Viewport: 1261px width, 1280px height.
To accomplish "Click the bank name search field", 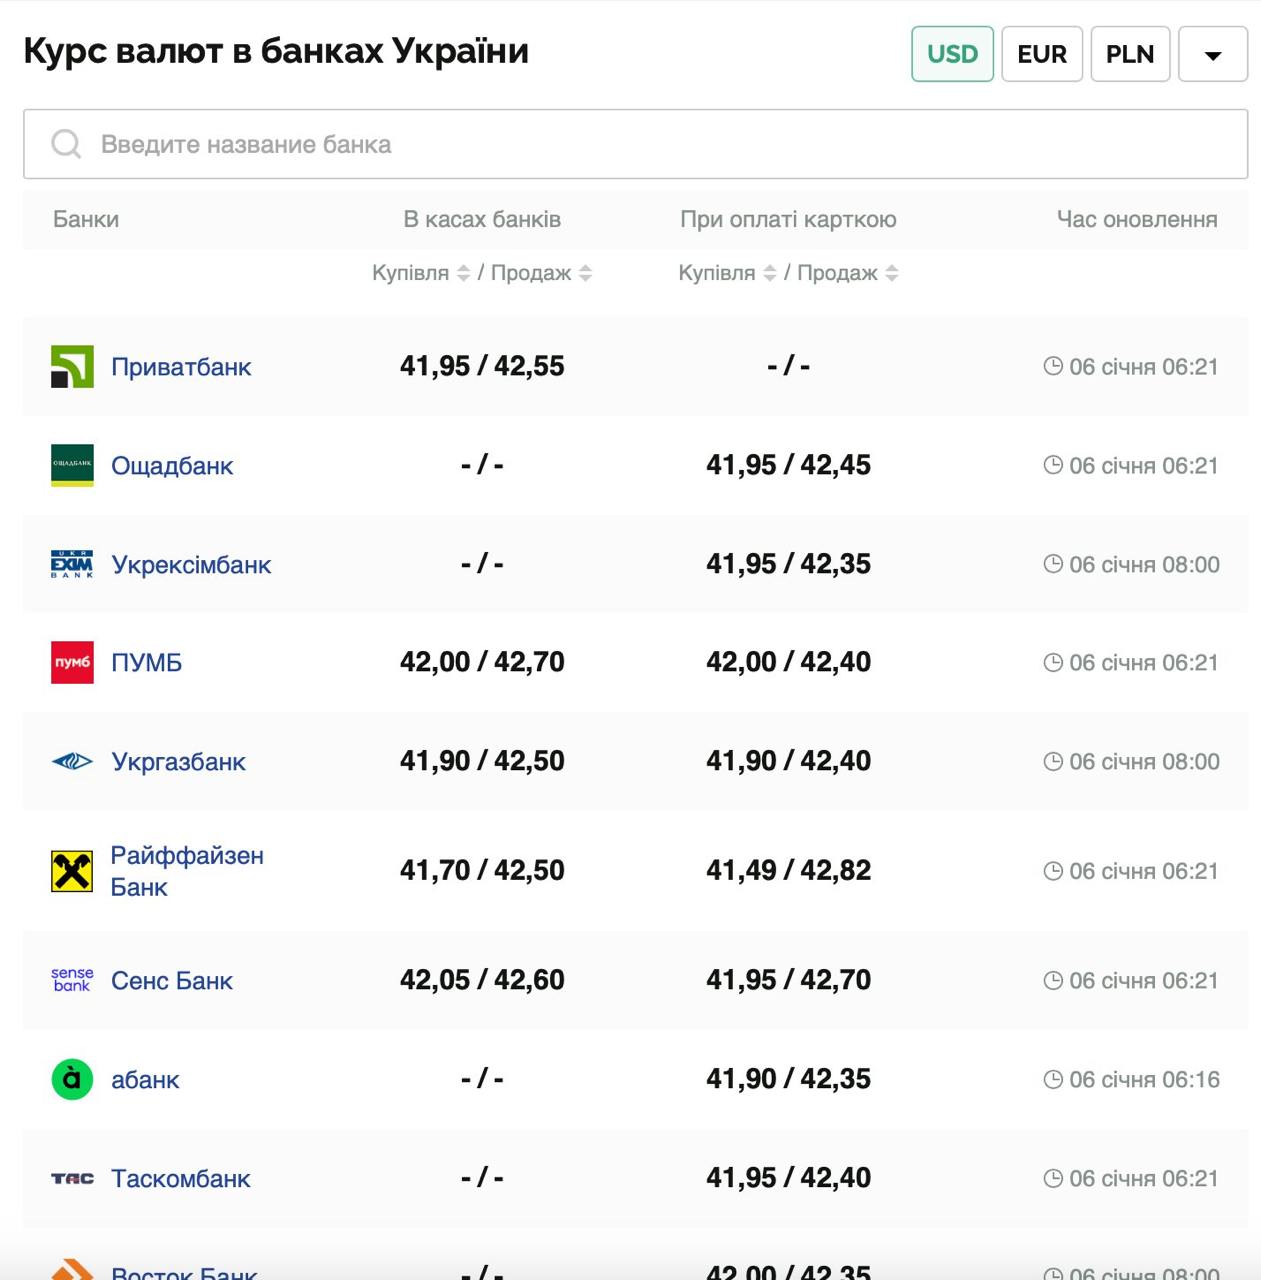I will point(660,145).
